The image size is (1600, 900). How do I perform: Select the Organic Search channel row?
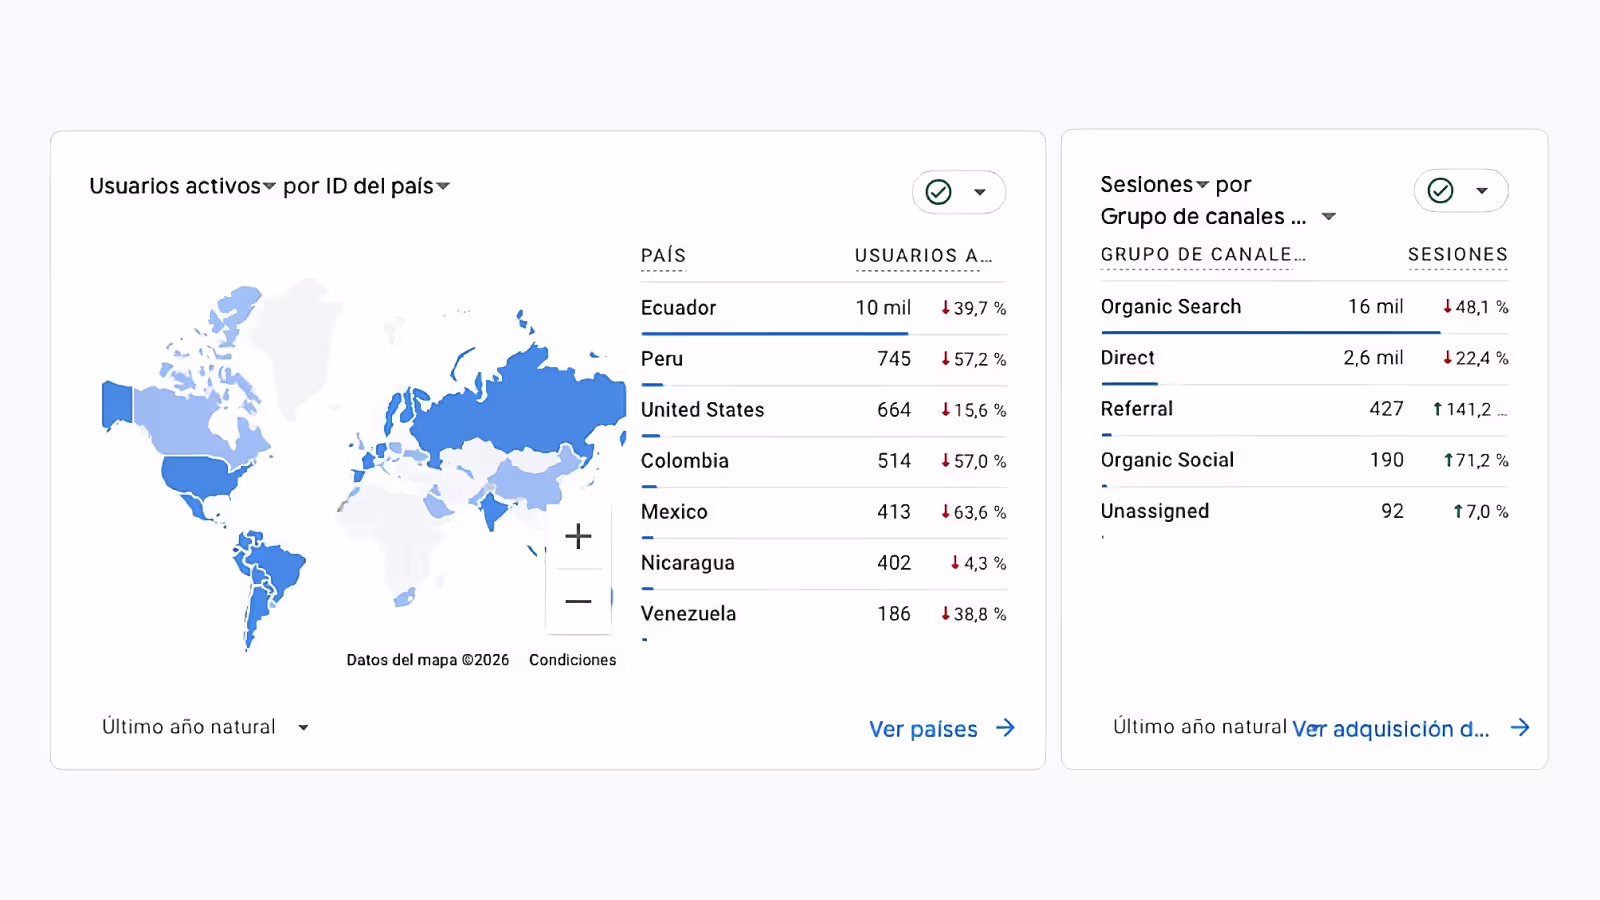[x=1304, y=307]
